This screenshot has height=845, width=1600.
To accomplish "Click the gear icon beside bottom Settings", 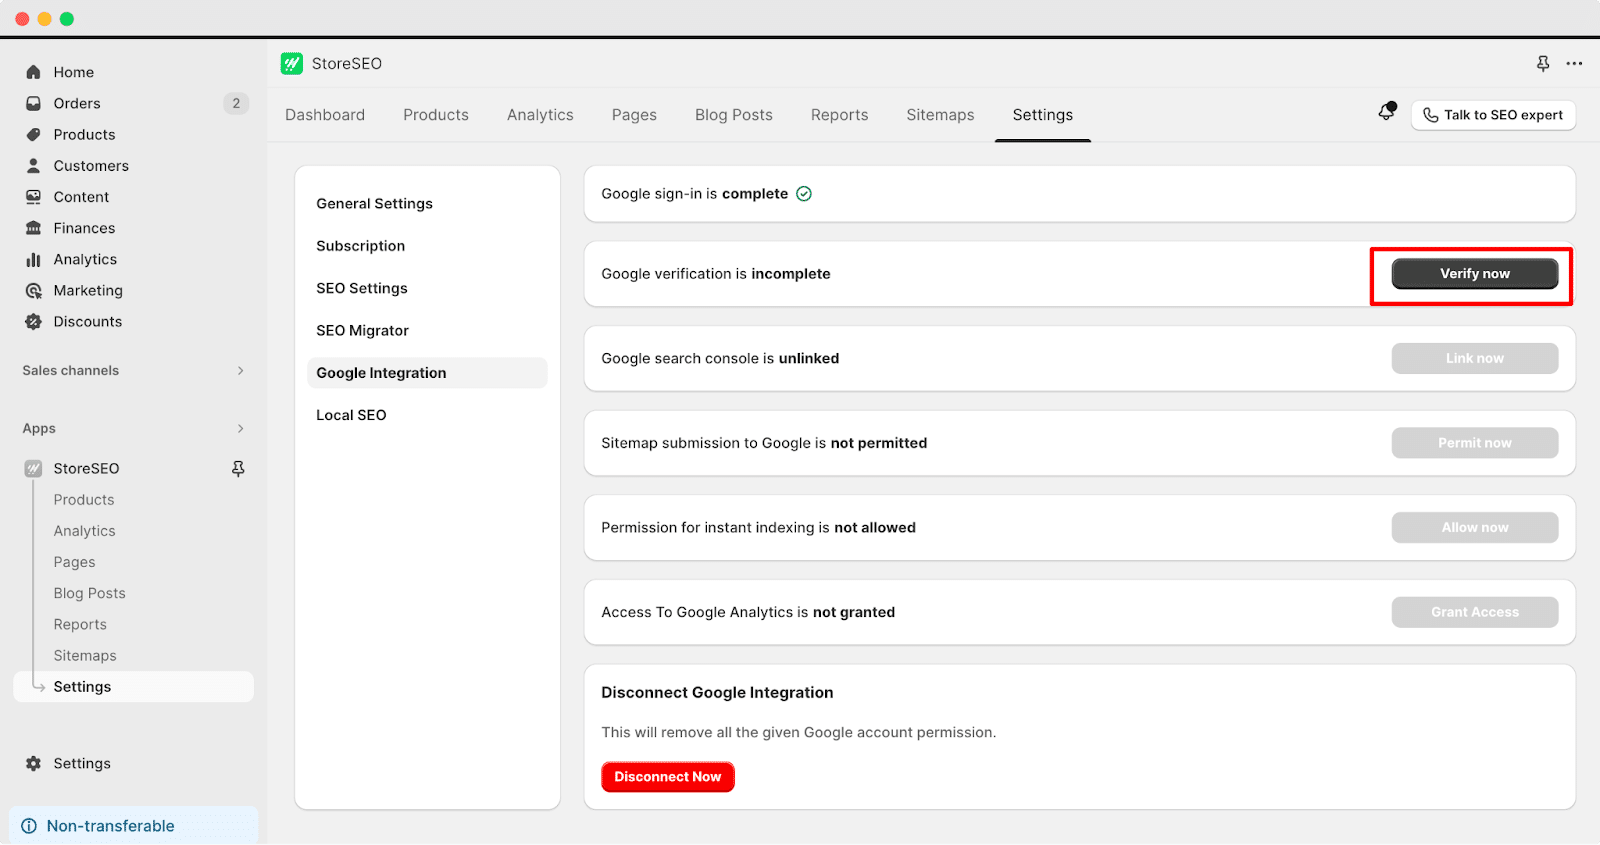I will 33,763.
